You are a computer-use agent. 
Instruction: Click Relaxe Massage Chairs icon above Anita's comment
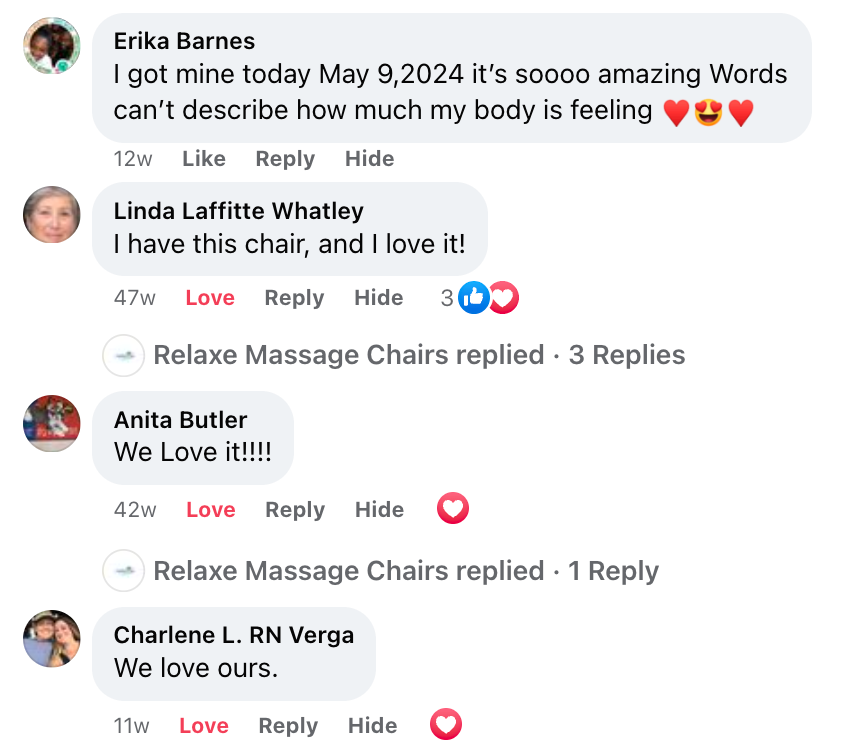point(124,355)
